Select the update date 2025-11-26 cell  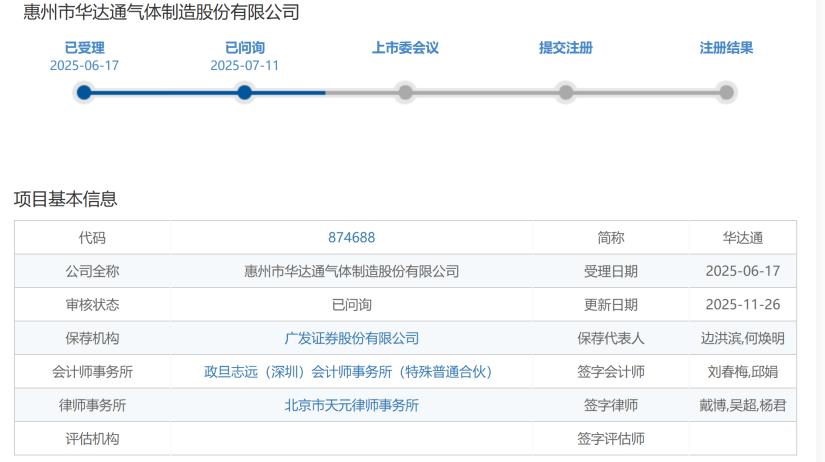[x=742, y=305]
